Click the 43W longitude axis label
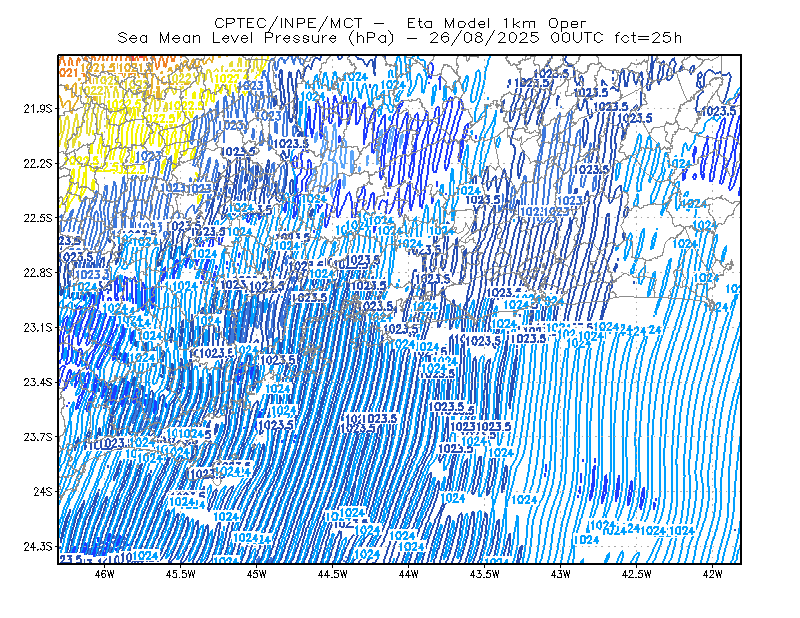This screenshot has width=800, height=618. click(560, 574)
